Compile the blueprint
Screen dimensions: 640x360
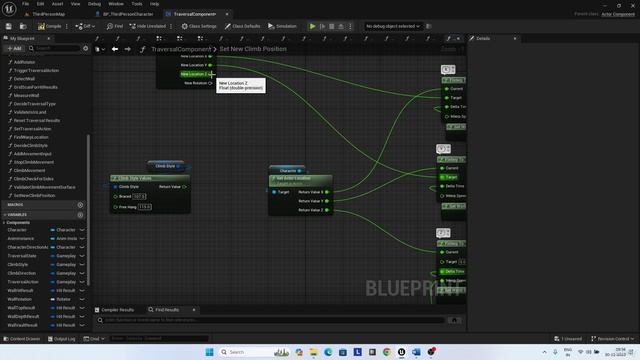(x=49, y=26)
